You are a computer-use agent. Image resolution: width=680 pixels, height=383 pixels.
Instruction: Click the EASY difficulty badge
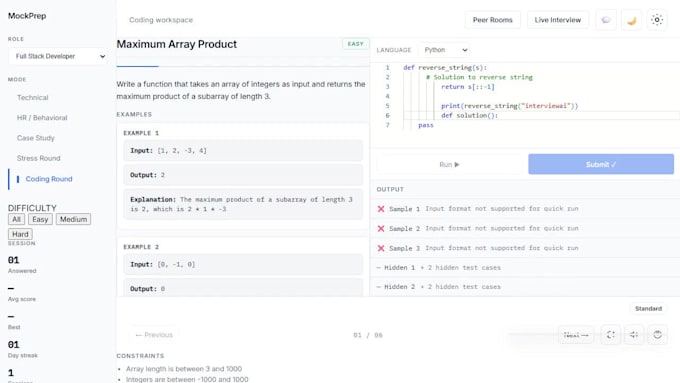click(x=356, y=44)
